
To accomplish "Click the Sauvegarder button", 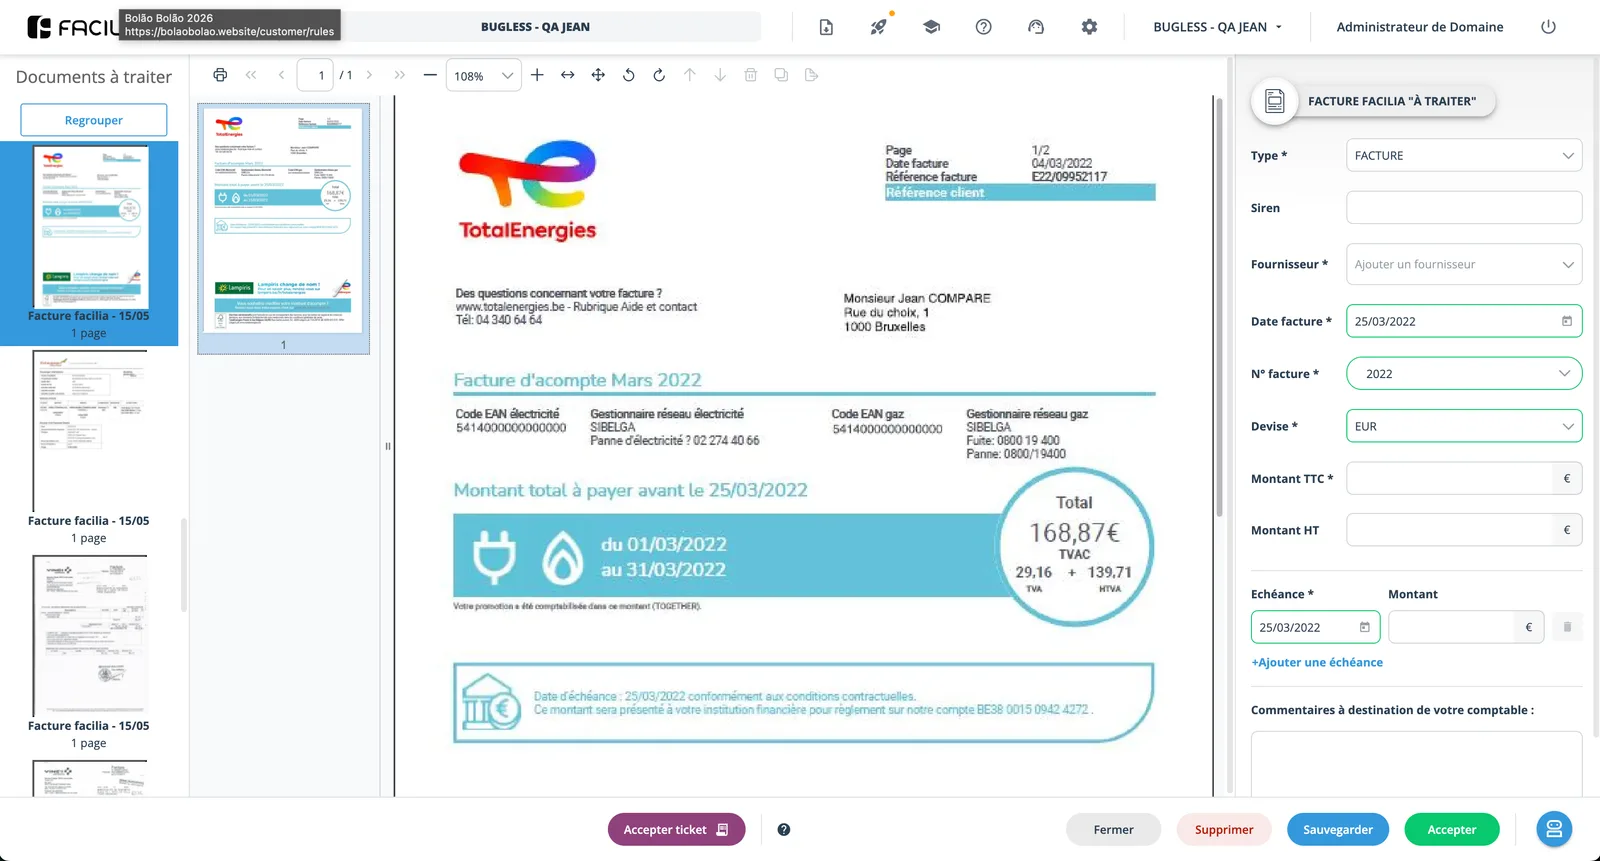I will (x=1338, y=829).
